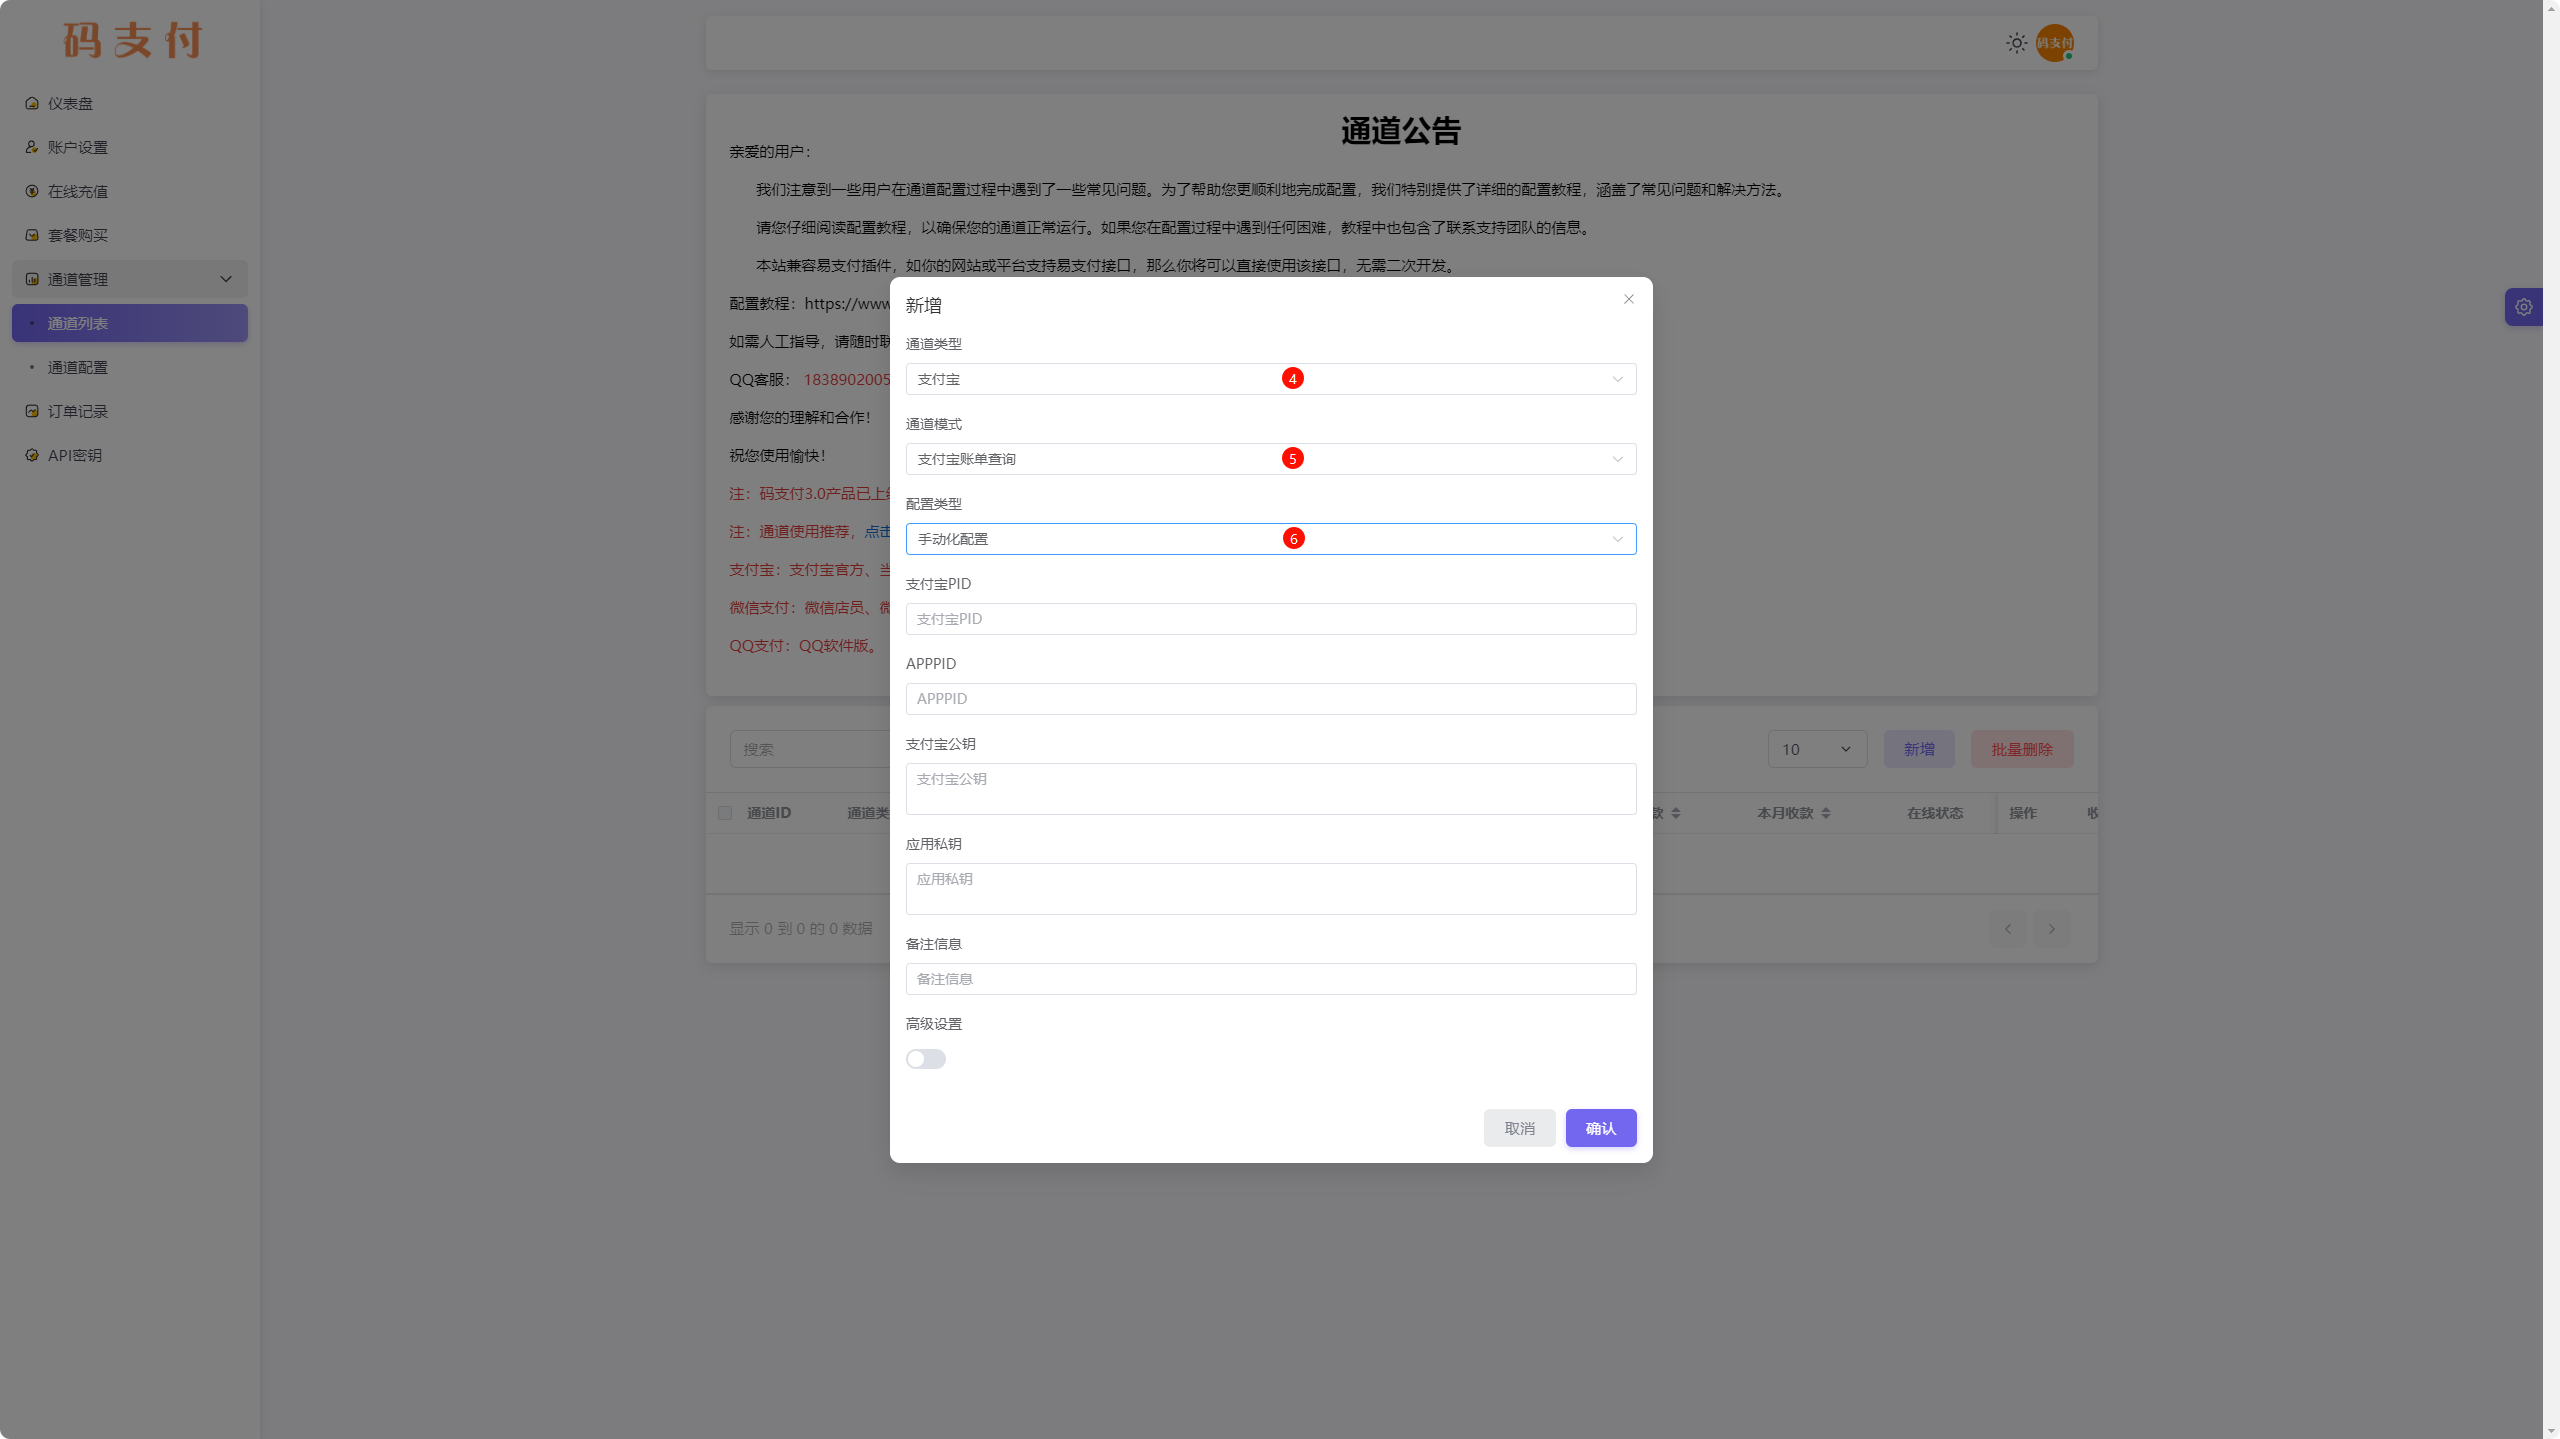Click the 账户设置 user icon
The height and width of the screenshot is (1439, 2560).
pos(32,147)
